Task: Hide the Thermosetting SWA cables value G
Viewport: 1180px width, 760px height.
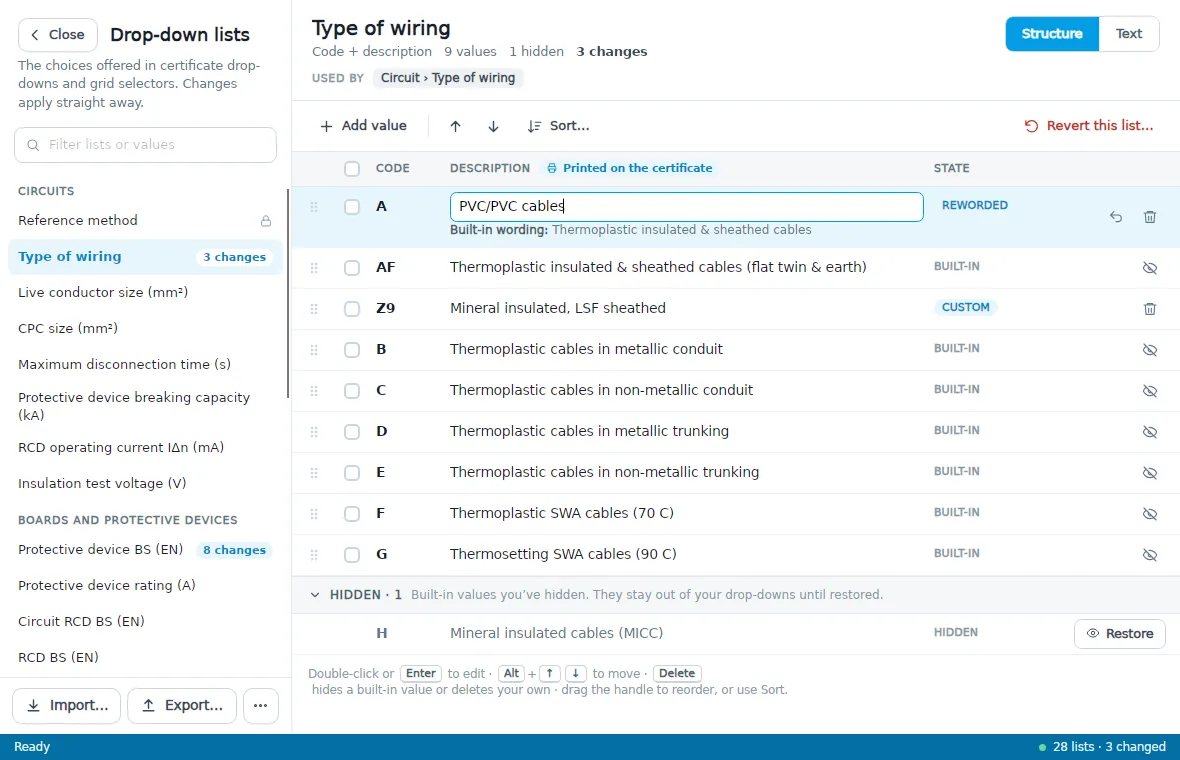Action: pos(1149,555)
